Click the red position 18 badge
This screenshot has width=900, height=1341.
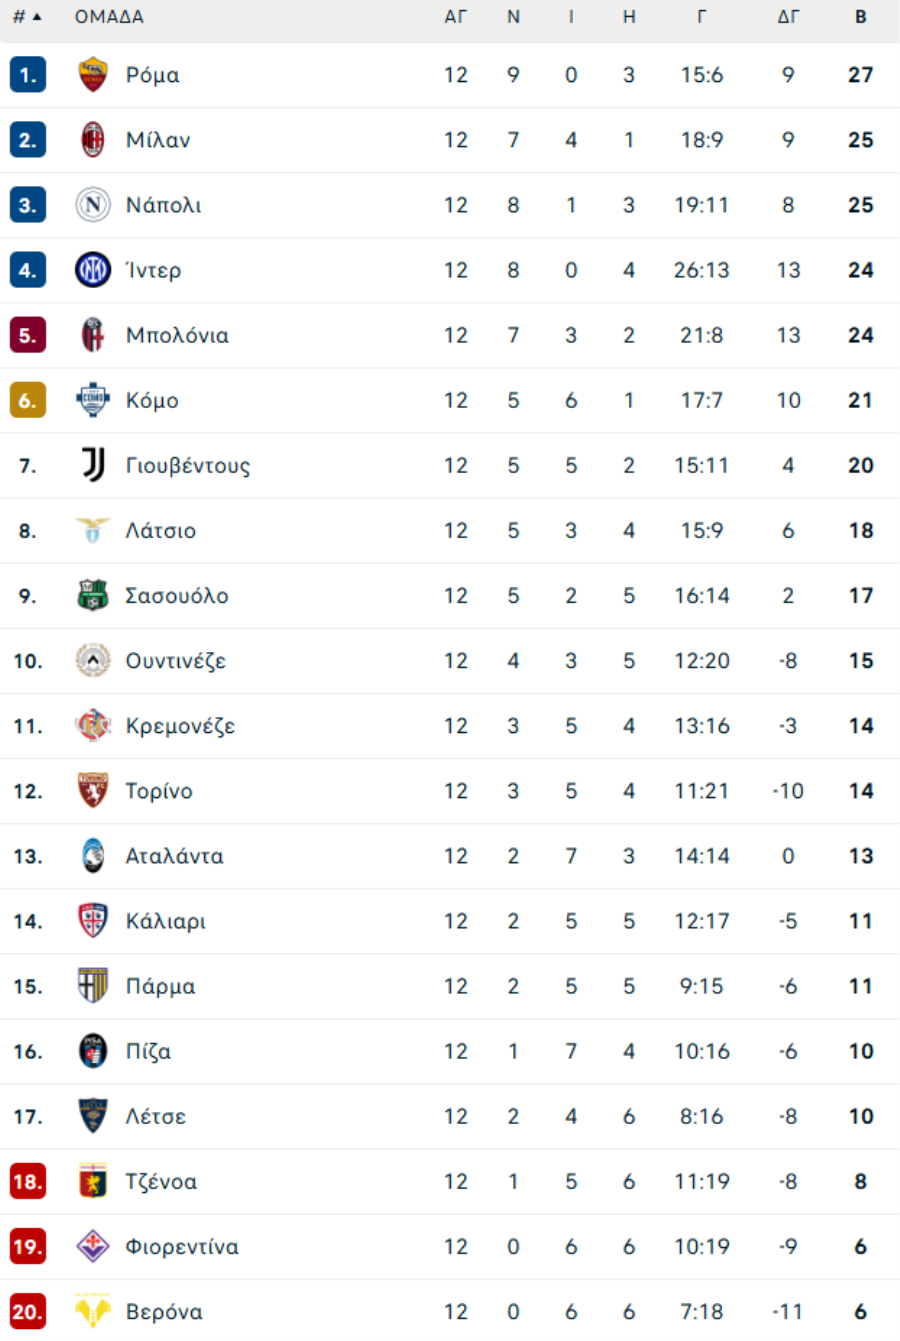(28, 1181)
